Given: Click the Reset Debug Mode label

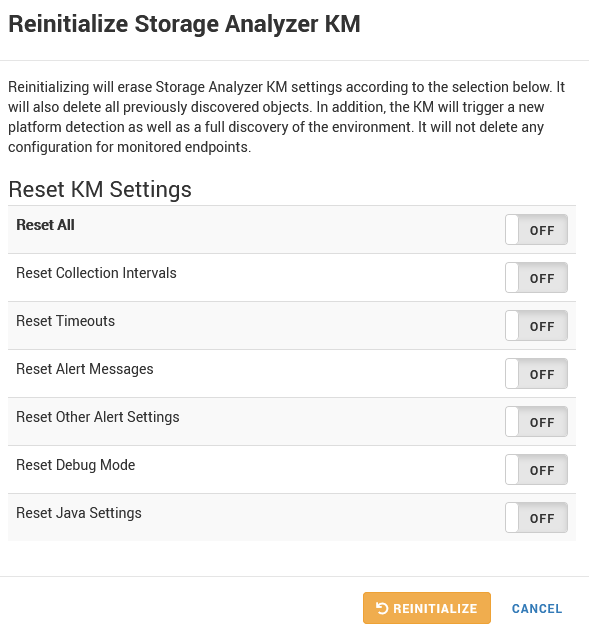Looking at the screenshot, I should 75,465.
